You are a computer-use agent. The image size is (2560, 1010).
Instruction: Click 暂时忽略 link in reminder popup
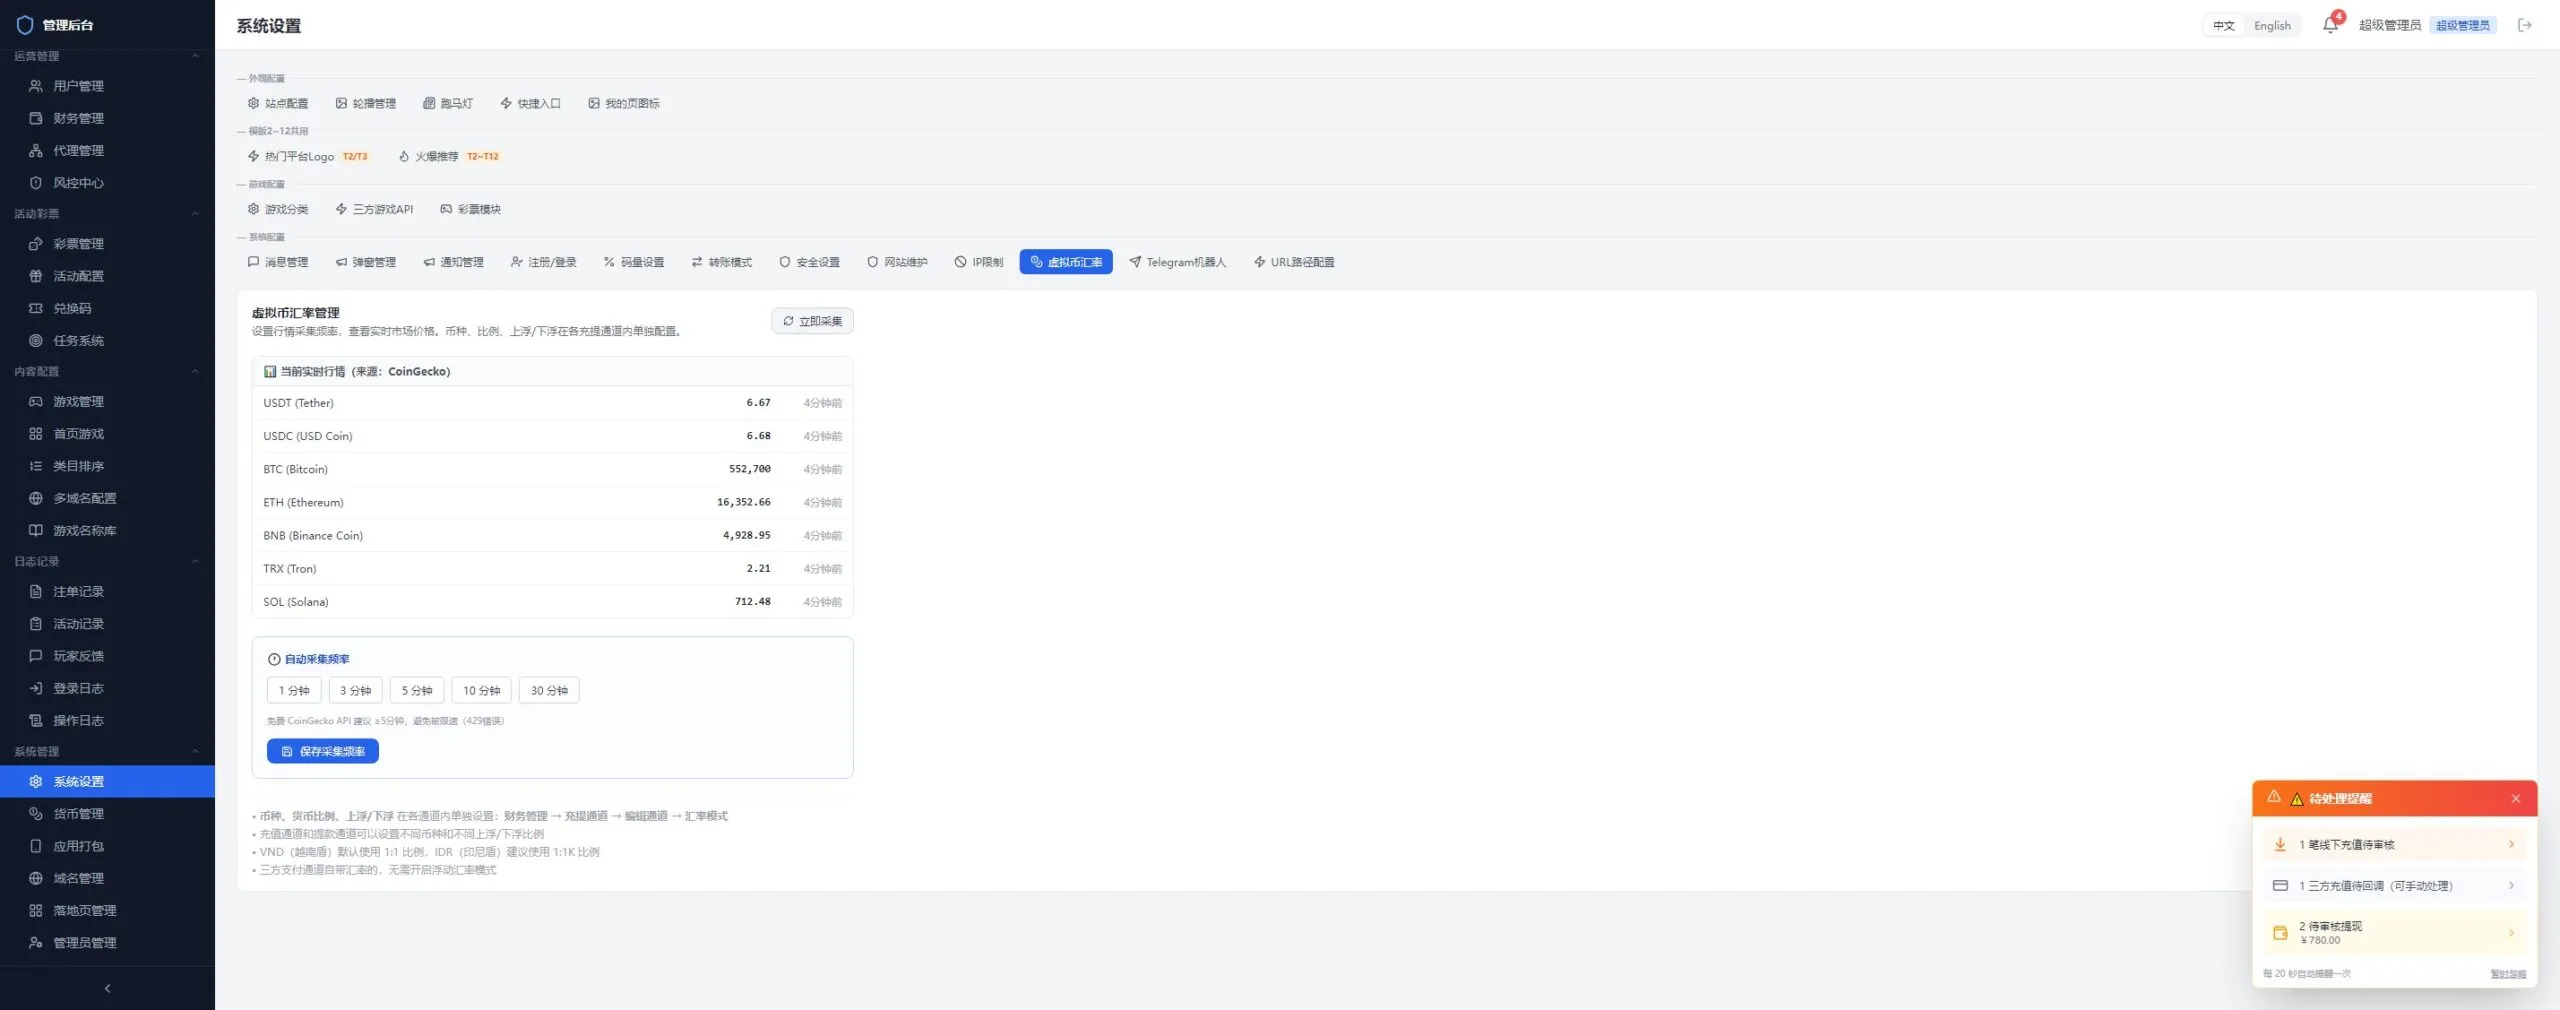point(2508,974)
